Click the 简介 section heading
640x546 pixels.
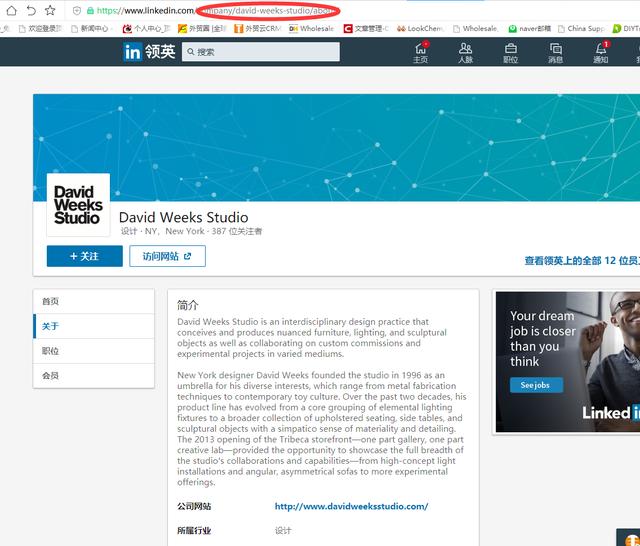tap(188, 305)
